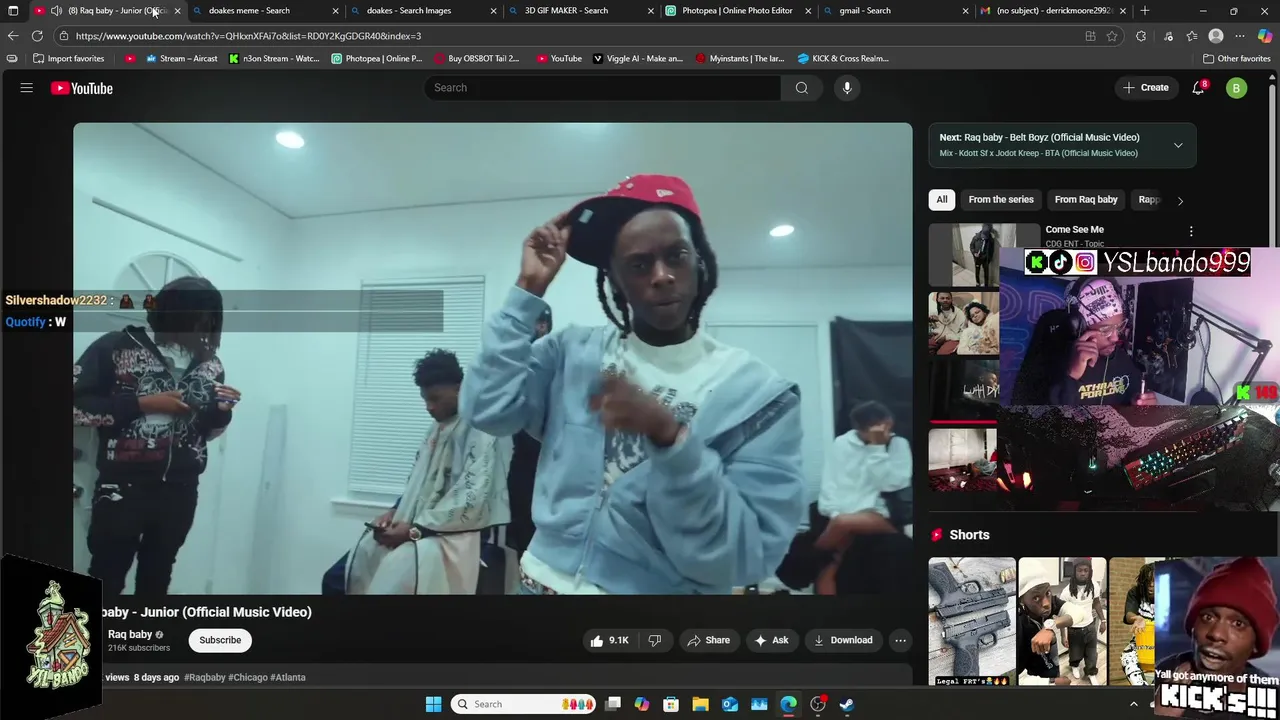The width and height of the screenshot is (1280, 720).
Task: Open Import favorites bookmark
Action: pos(68,59)
